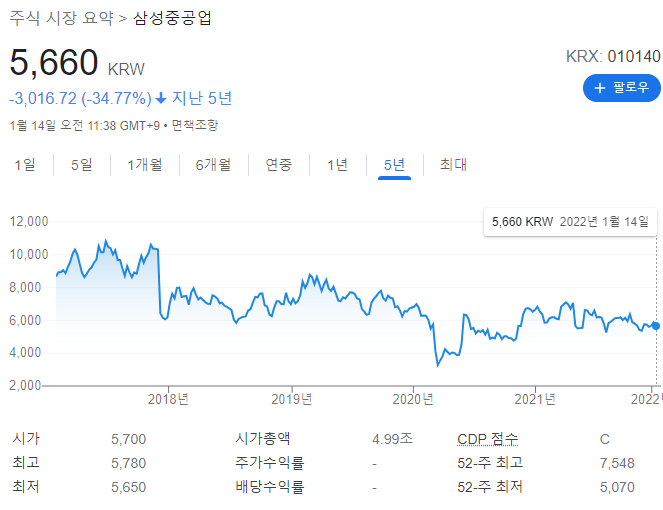
Task: Click the plus icon in 팔로우 button
Action: (x=600, y=88)
